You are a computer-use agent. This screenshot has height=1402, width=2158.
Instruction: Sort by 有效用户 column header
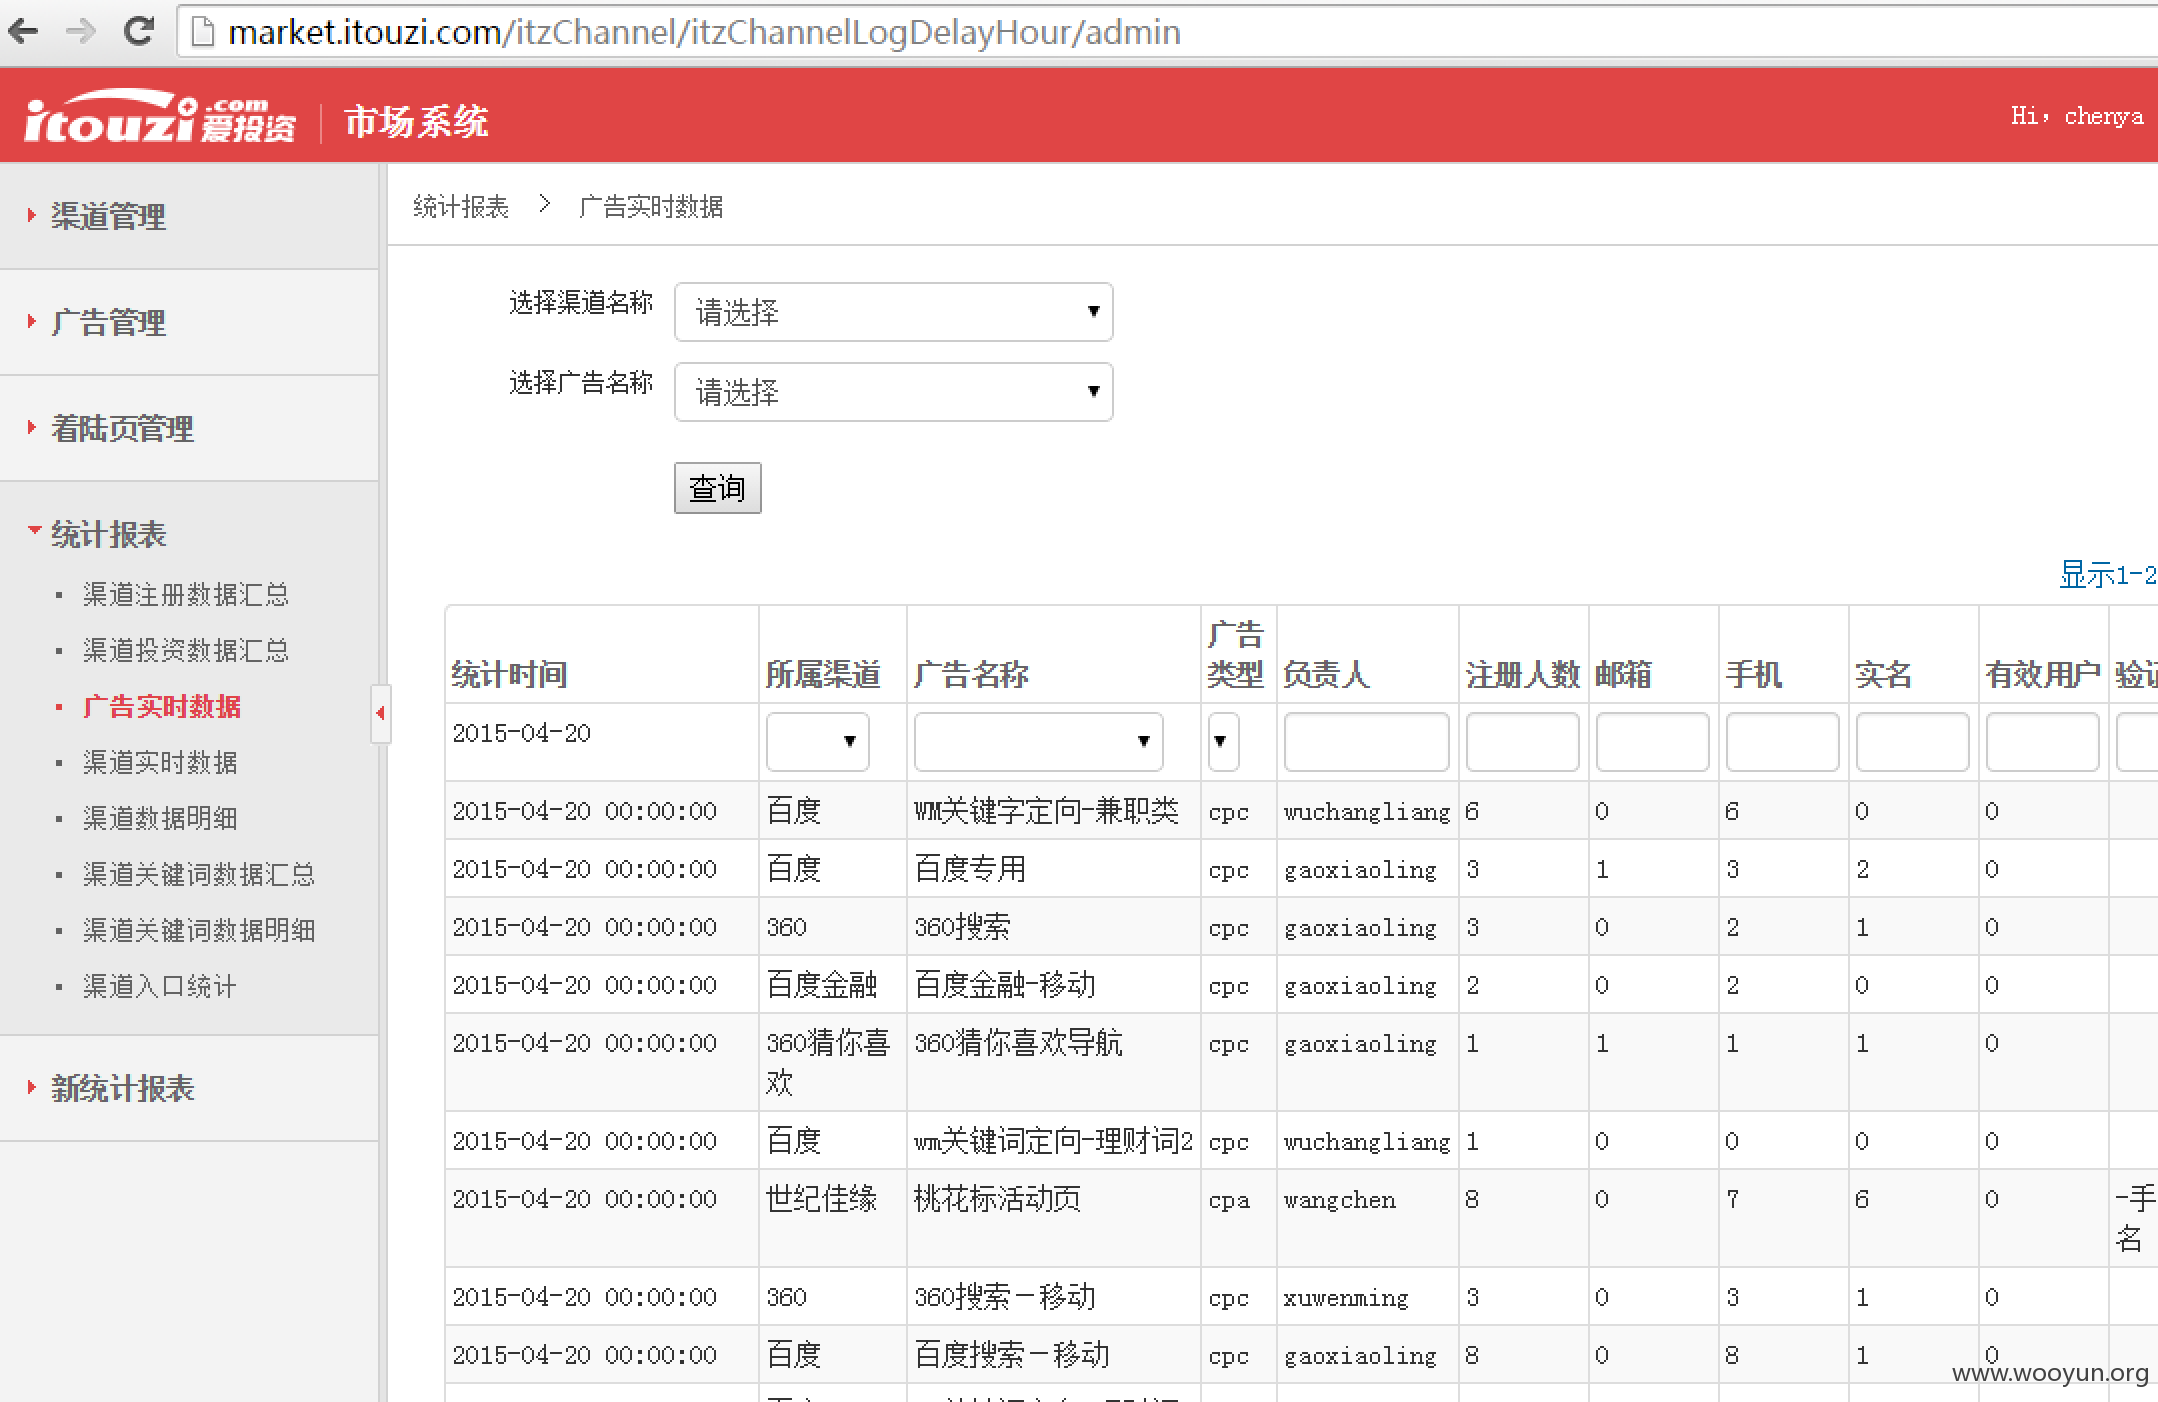2042,674
